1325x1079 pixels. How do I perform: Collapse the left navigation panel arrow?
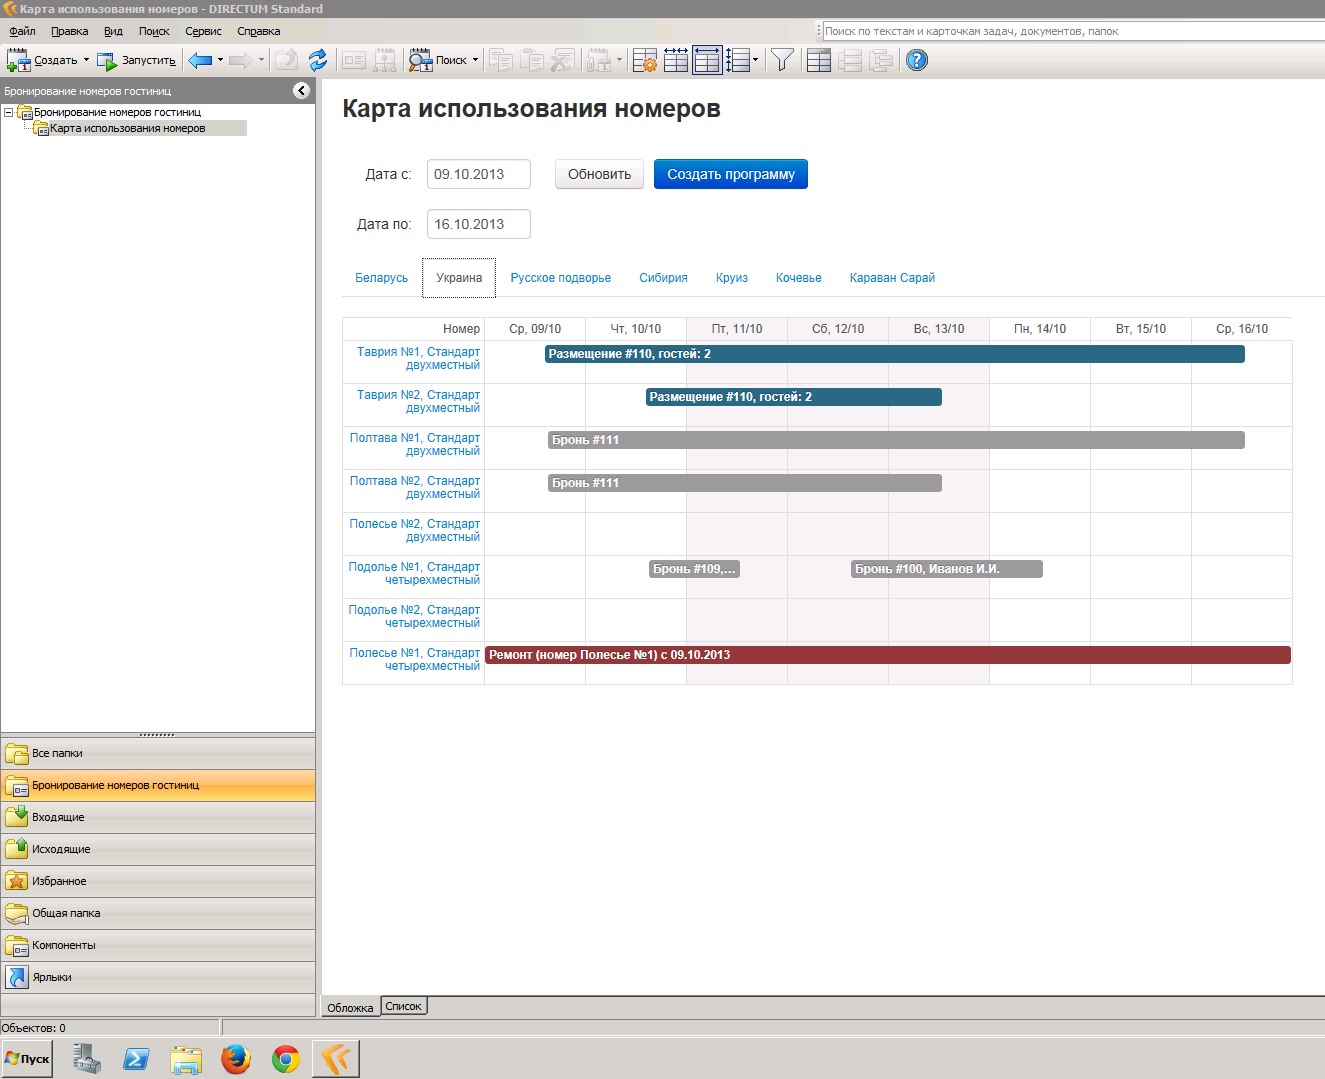pyautogui.click(x=301, y=91)
